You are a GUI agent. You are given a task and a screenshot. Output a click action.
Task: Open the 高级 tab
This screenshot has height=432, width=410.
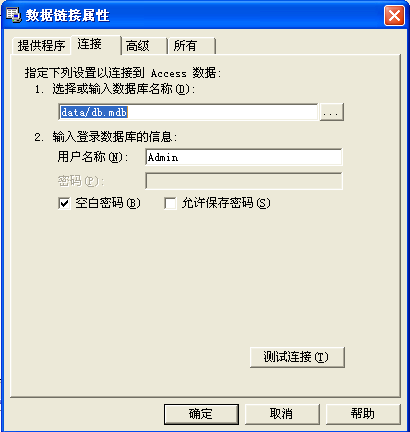(144, 46)
